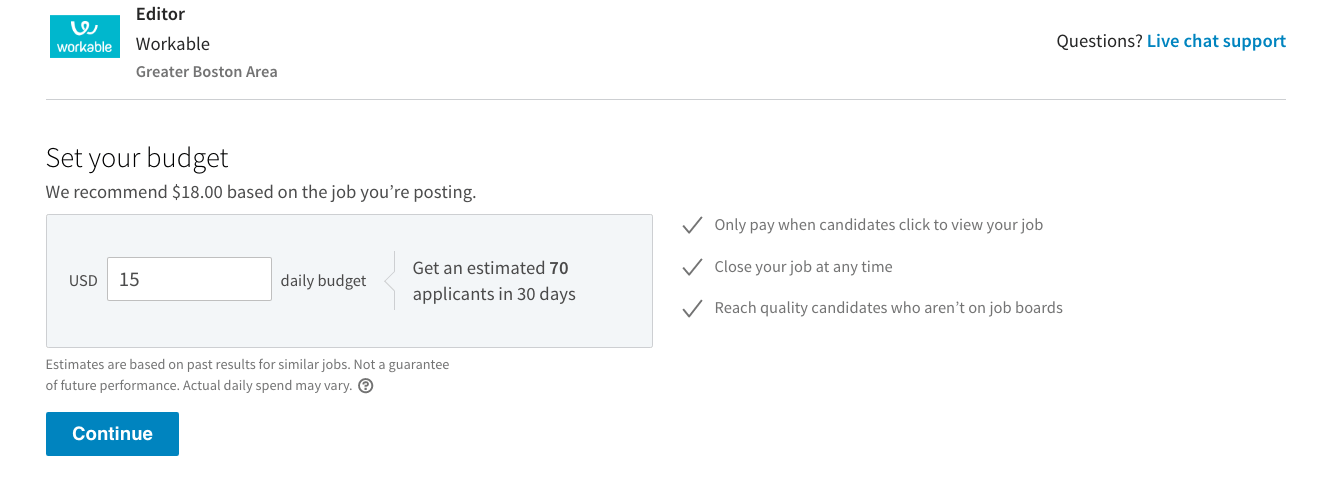Click the checkmark beside 'Close your job at any time'
The height and width of the screenshot is (482, 1324).
[x=692, y=267]
